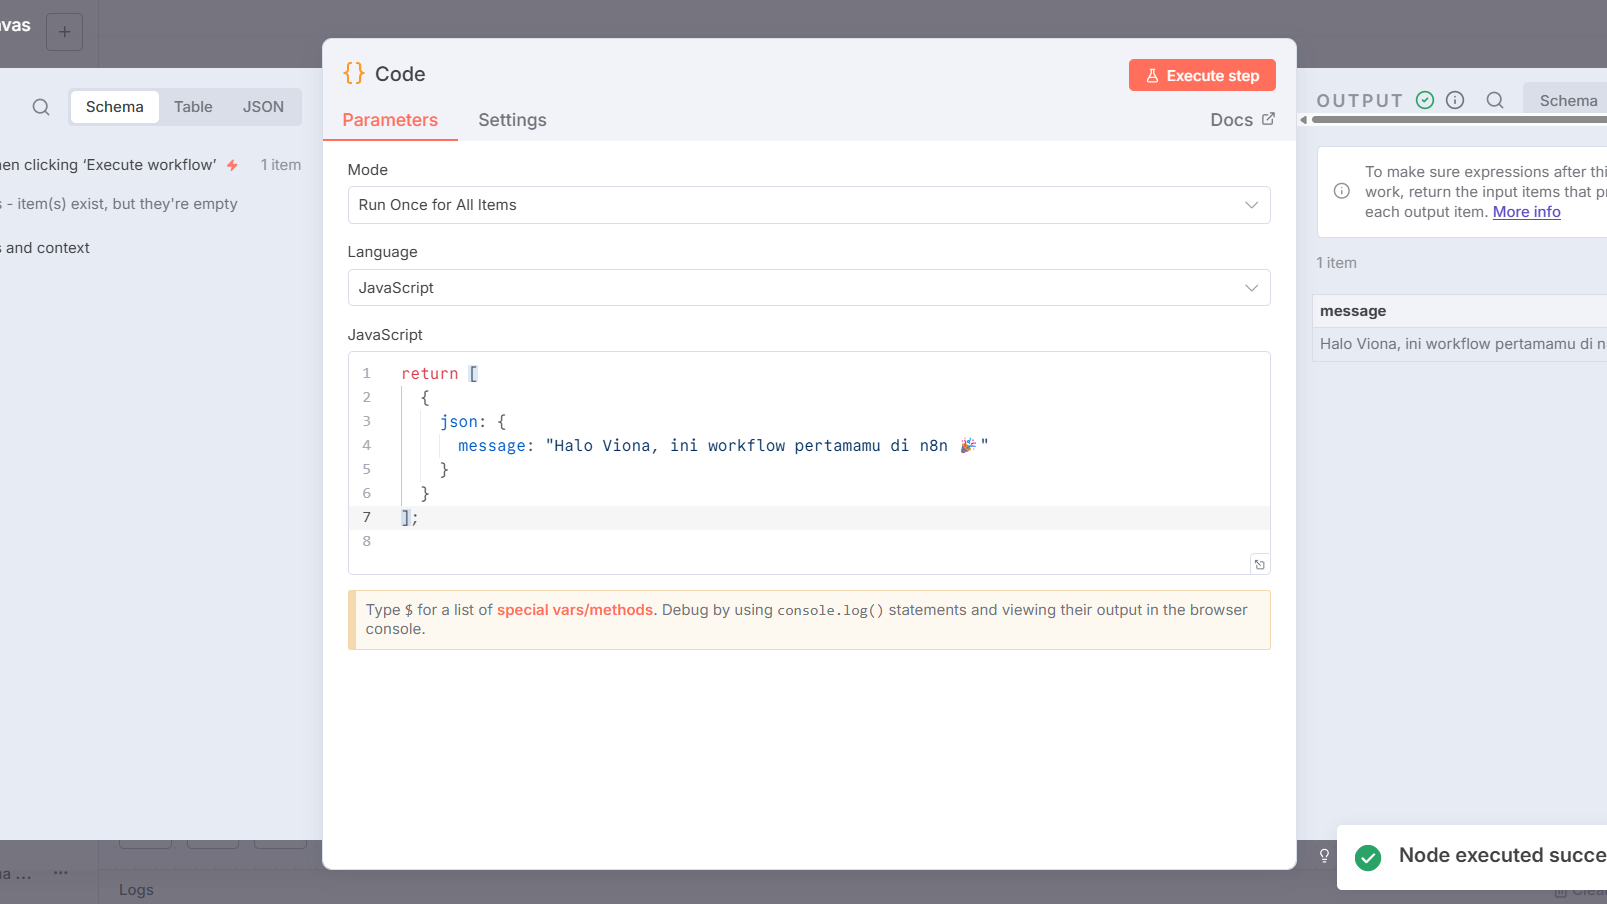The image size is (1607, 904).
Task: Switch to the Settings tab
Action: [512, 120]
